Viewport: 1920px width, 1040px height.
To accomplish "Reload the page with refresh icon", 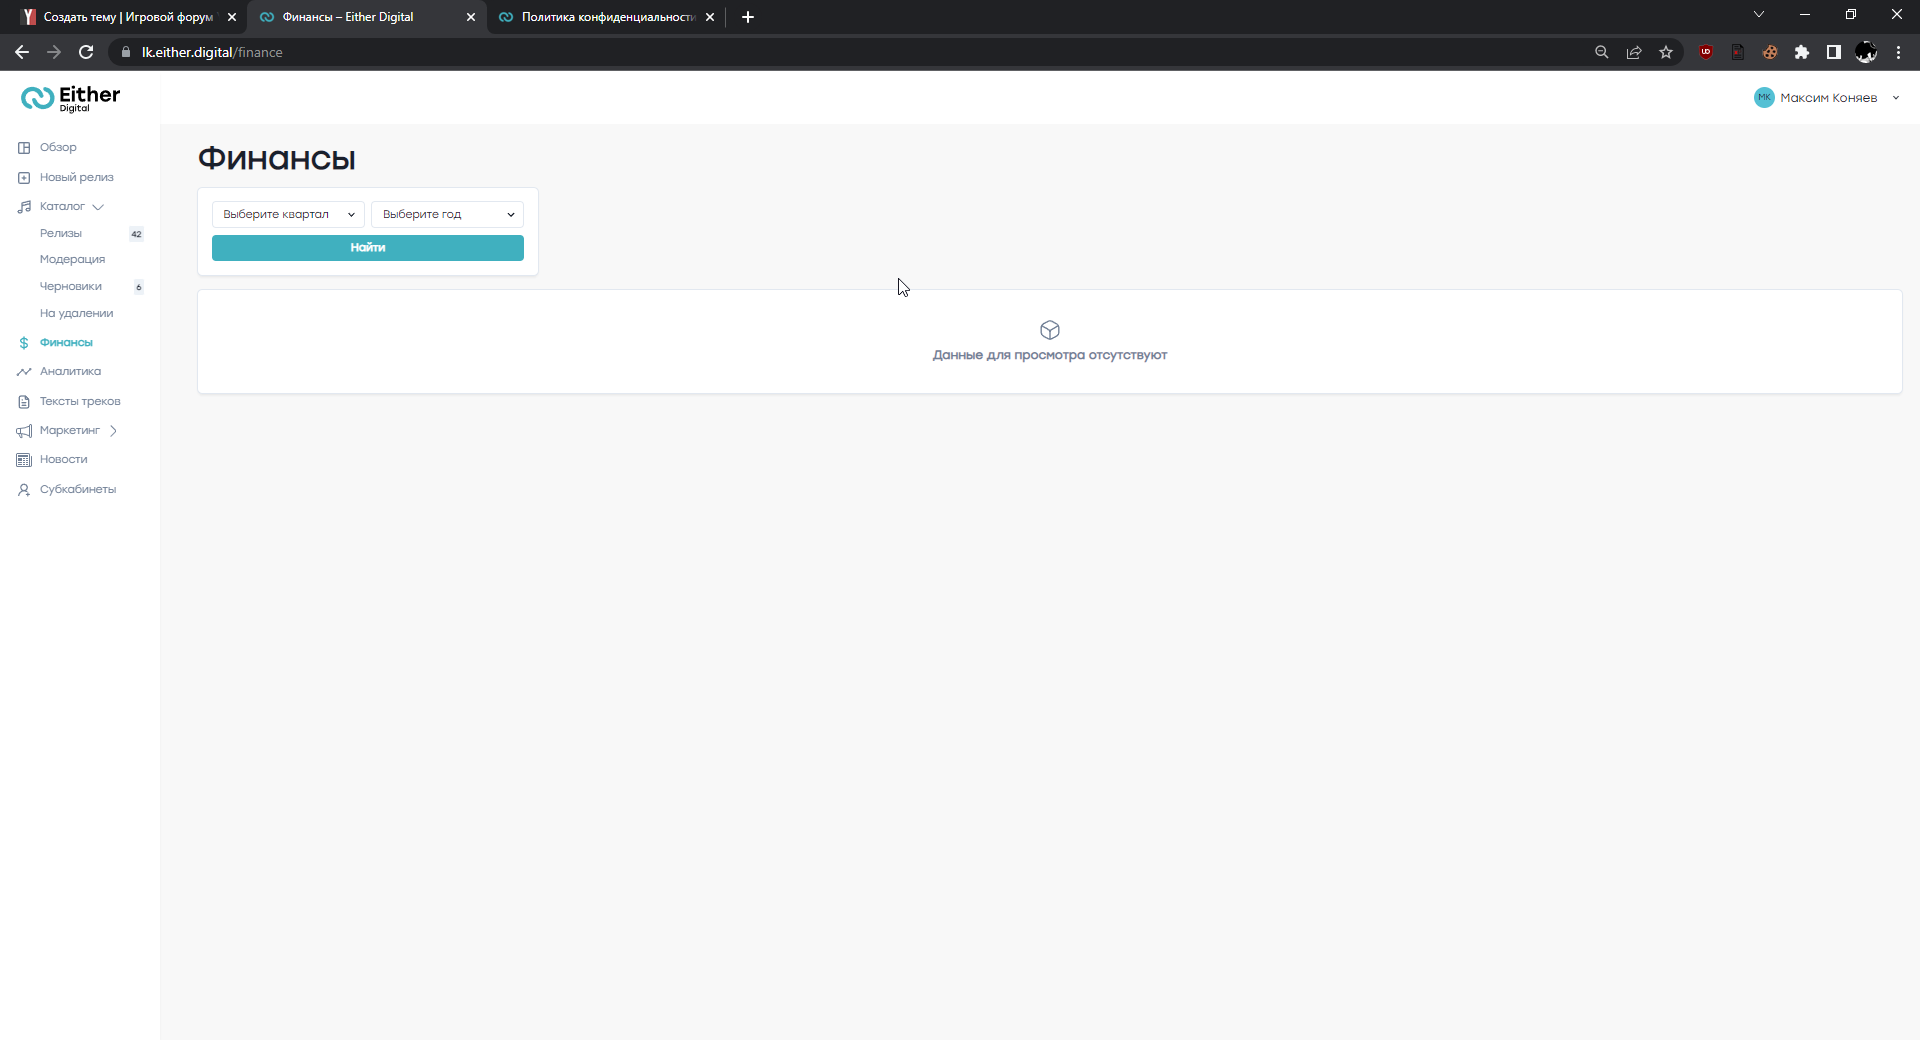I will [86, 52].
